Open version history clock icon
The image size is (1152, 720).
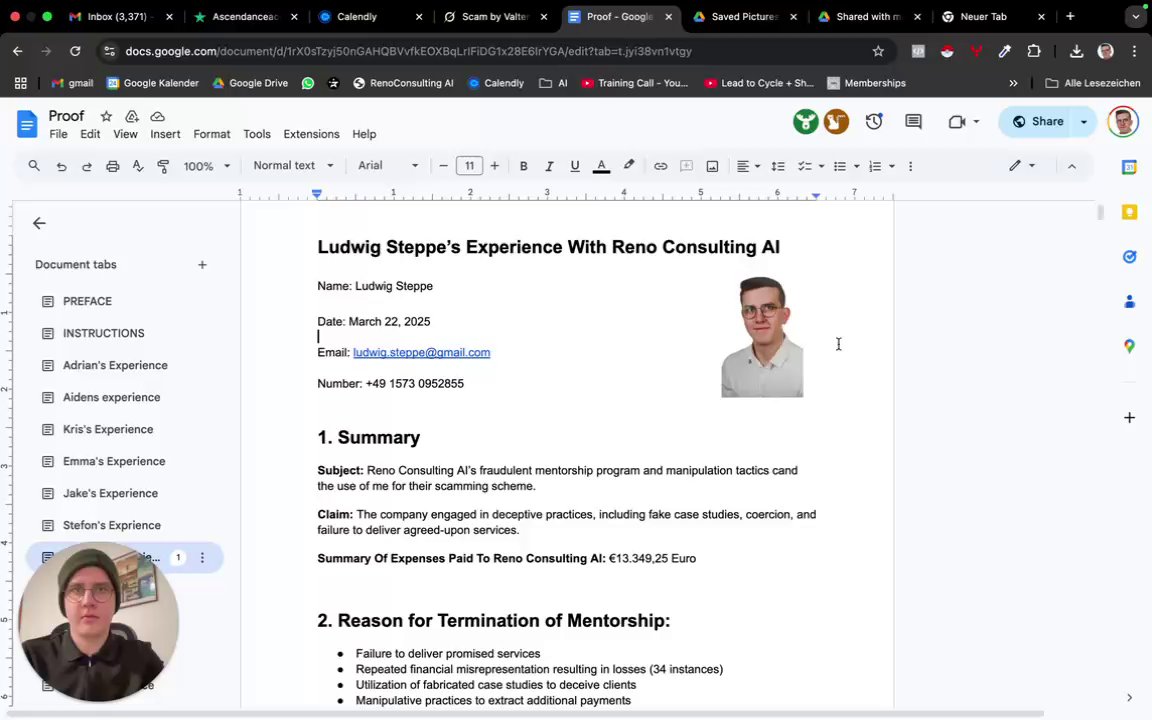874,122
